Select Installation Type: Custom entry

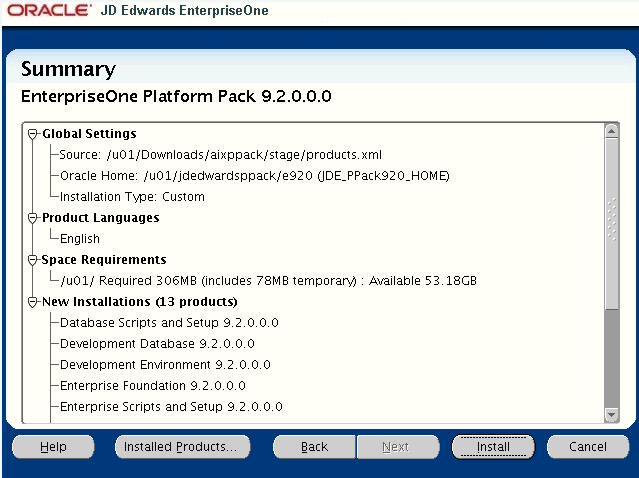point(132,197)
